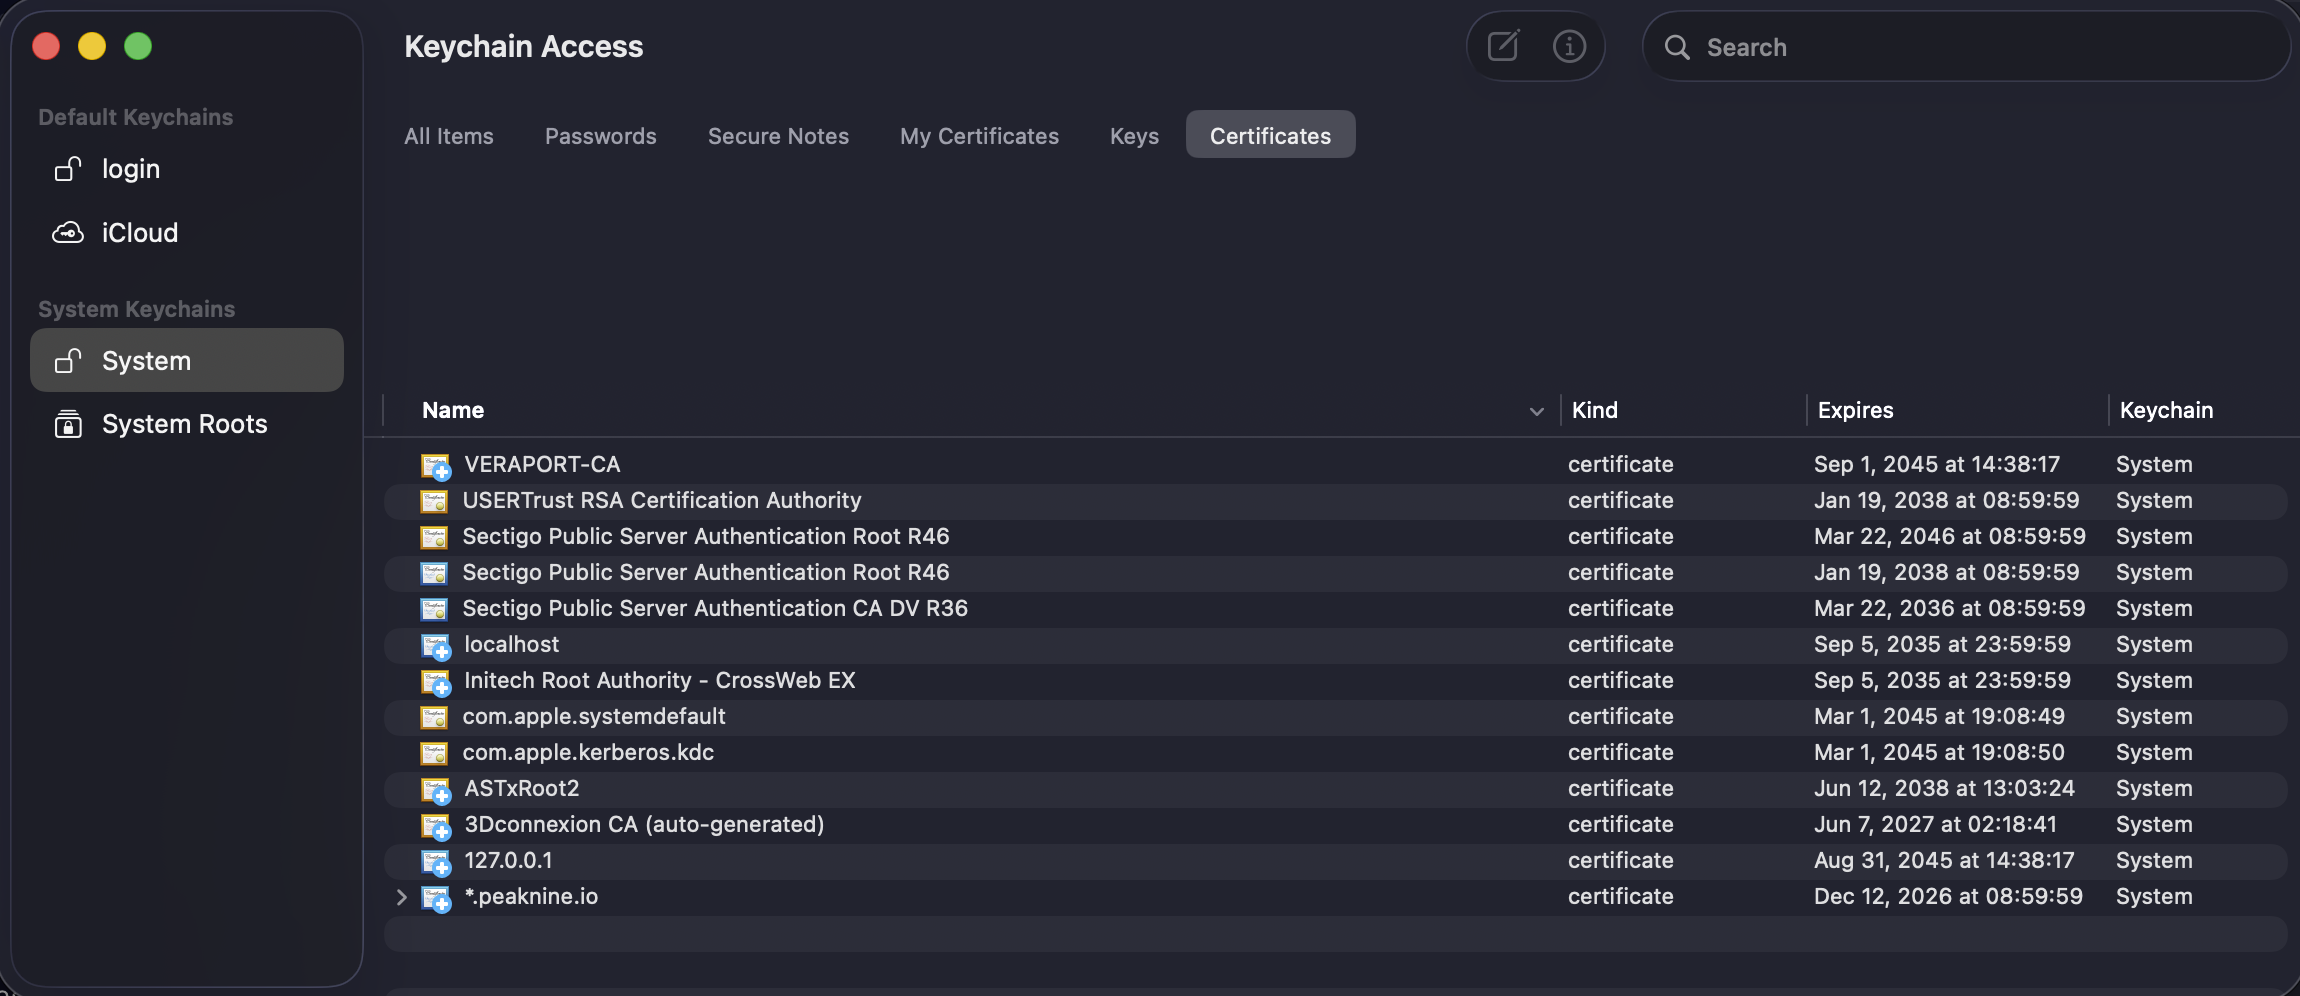Screen dimensions: 2300x996
Task: Click expiry date Sep 1, 2045 at 14:38:17
Action: point(1937,464)
